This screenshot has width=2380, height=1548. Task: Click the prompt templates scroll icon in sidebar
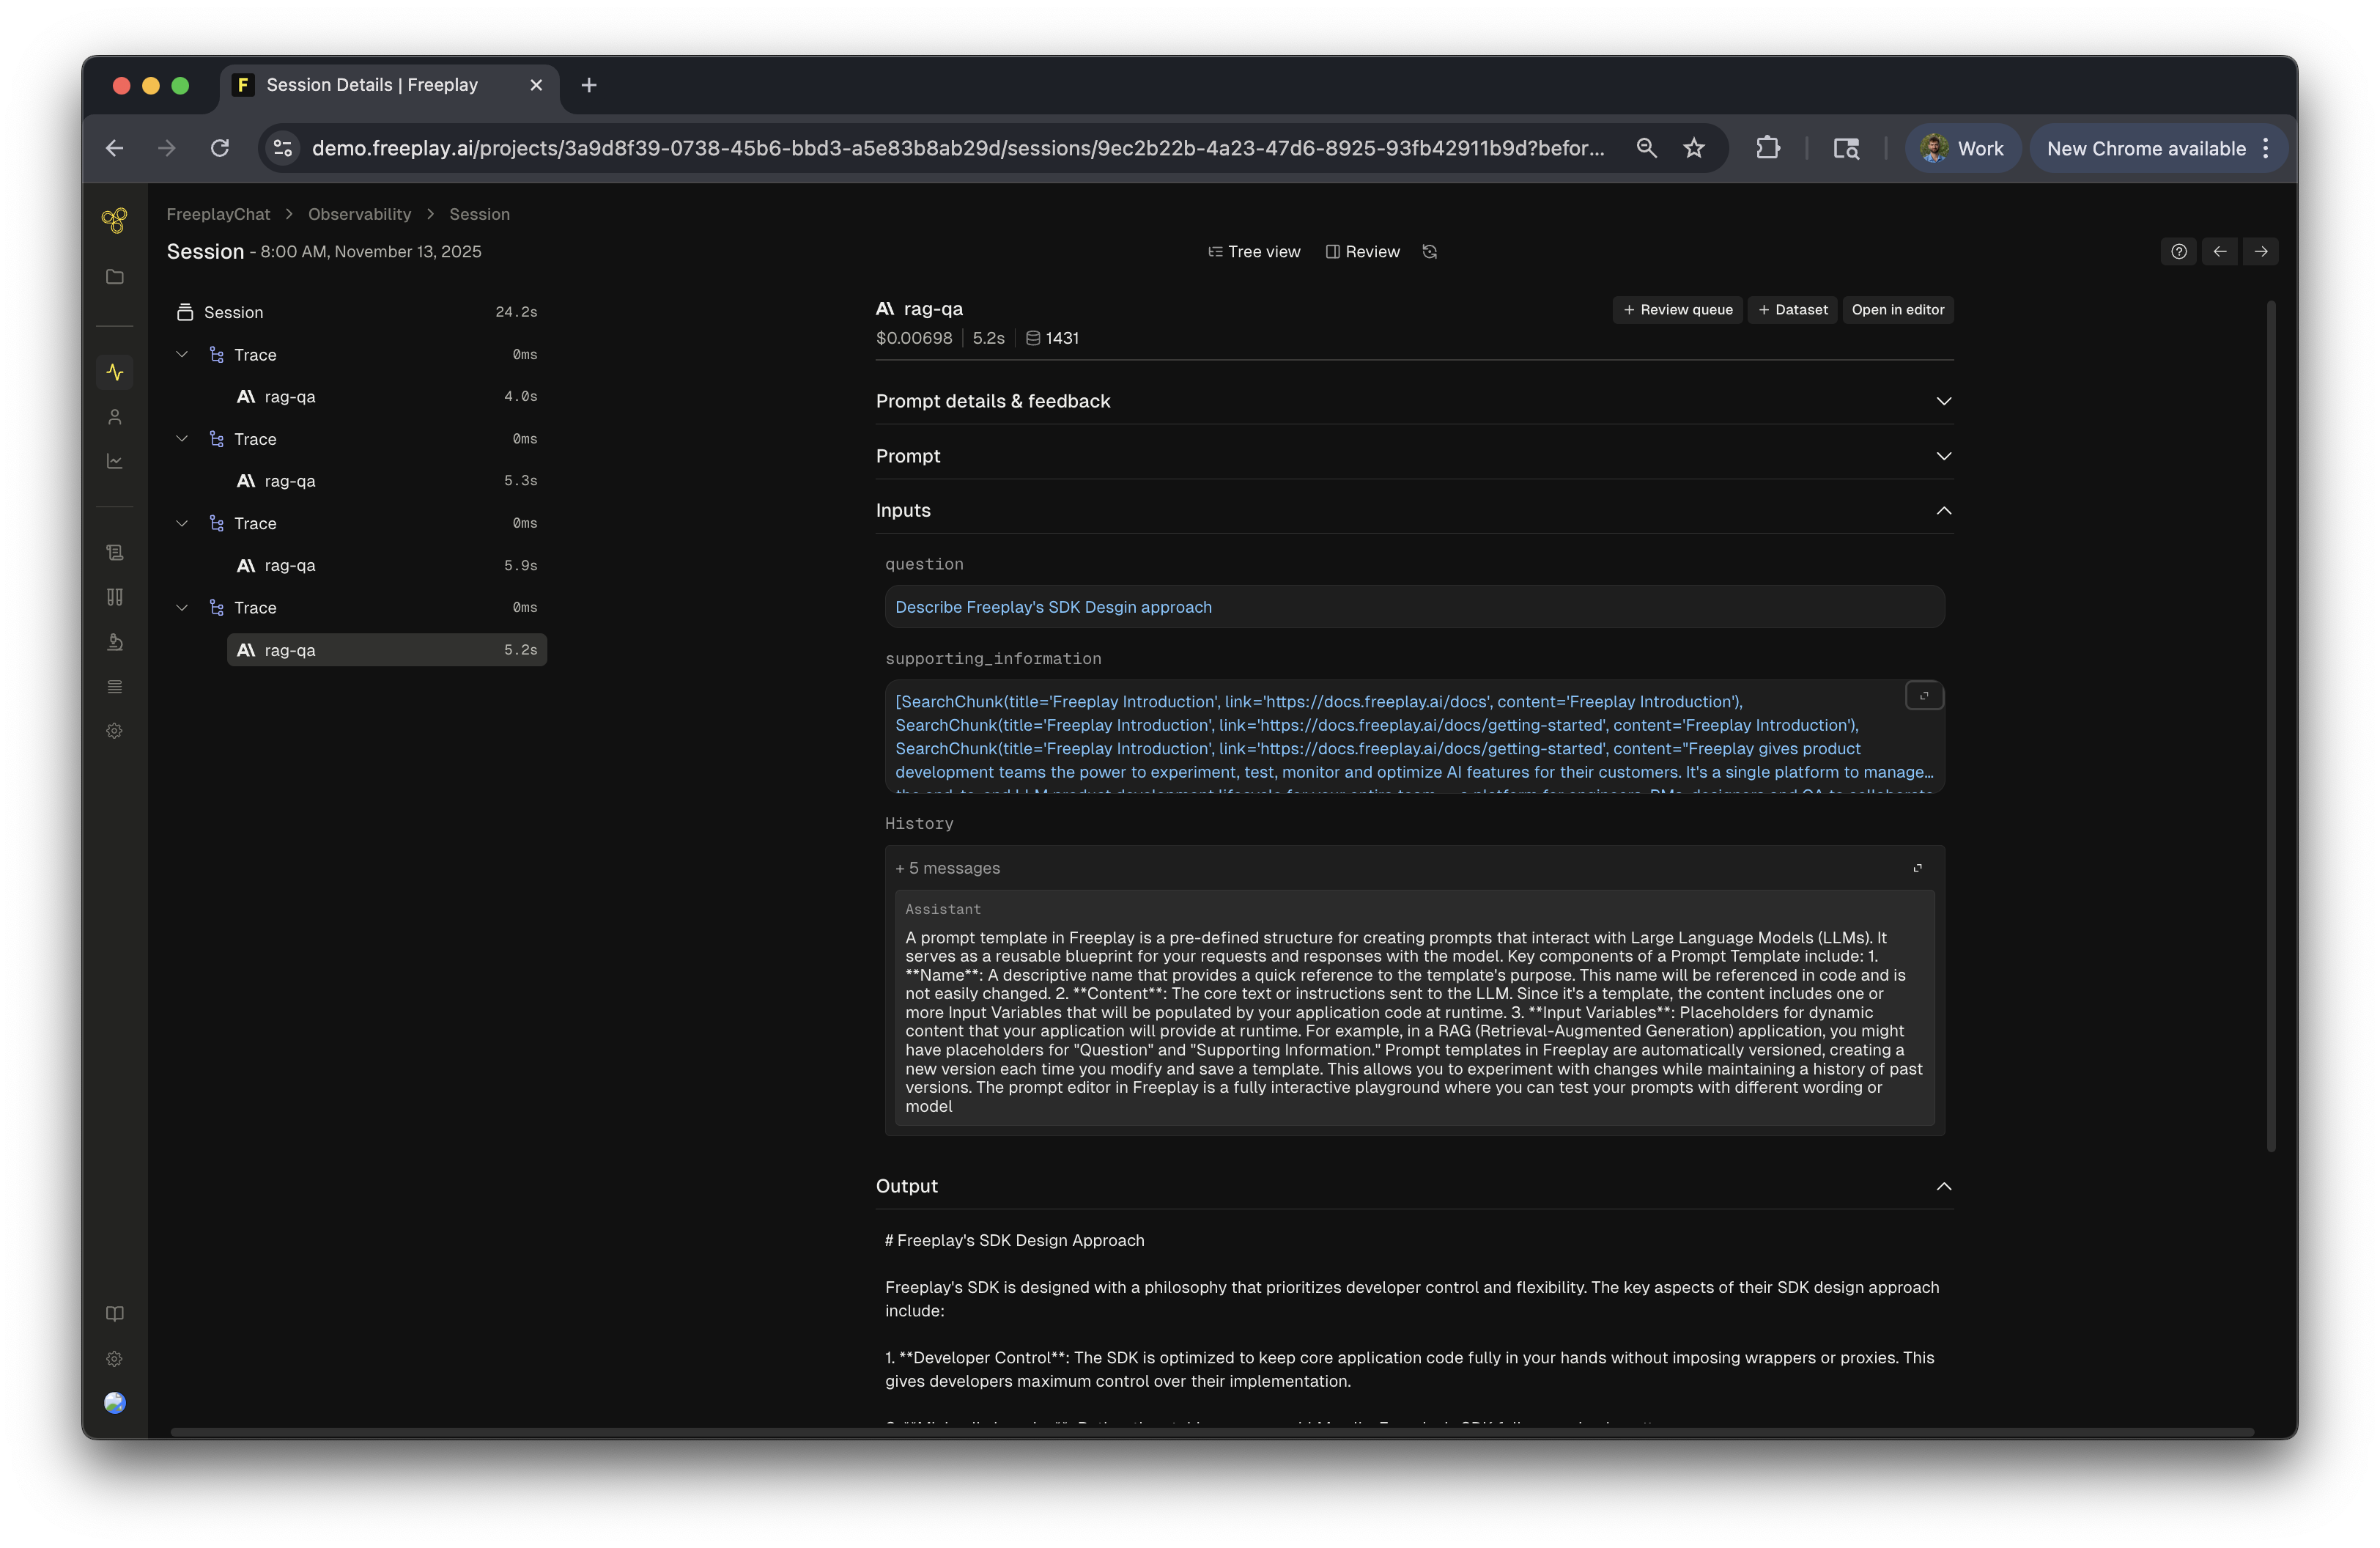click(x=114, y=551)
